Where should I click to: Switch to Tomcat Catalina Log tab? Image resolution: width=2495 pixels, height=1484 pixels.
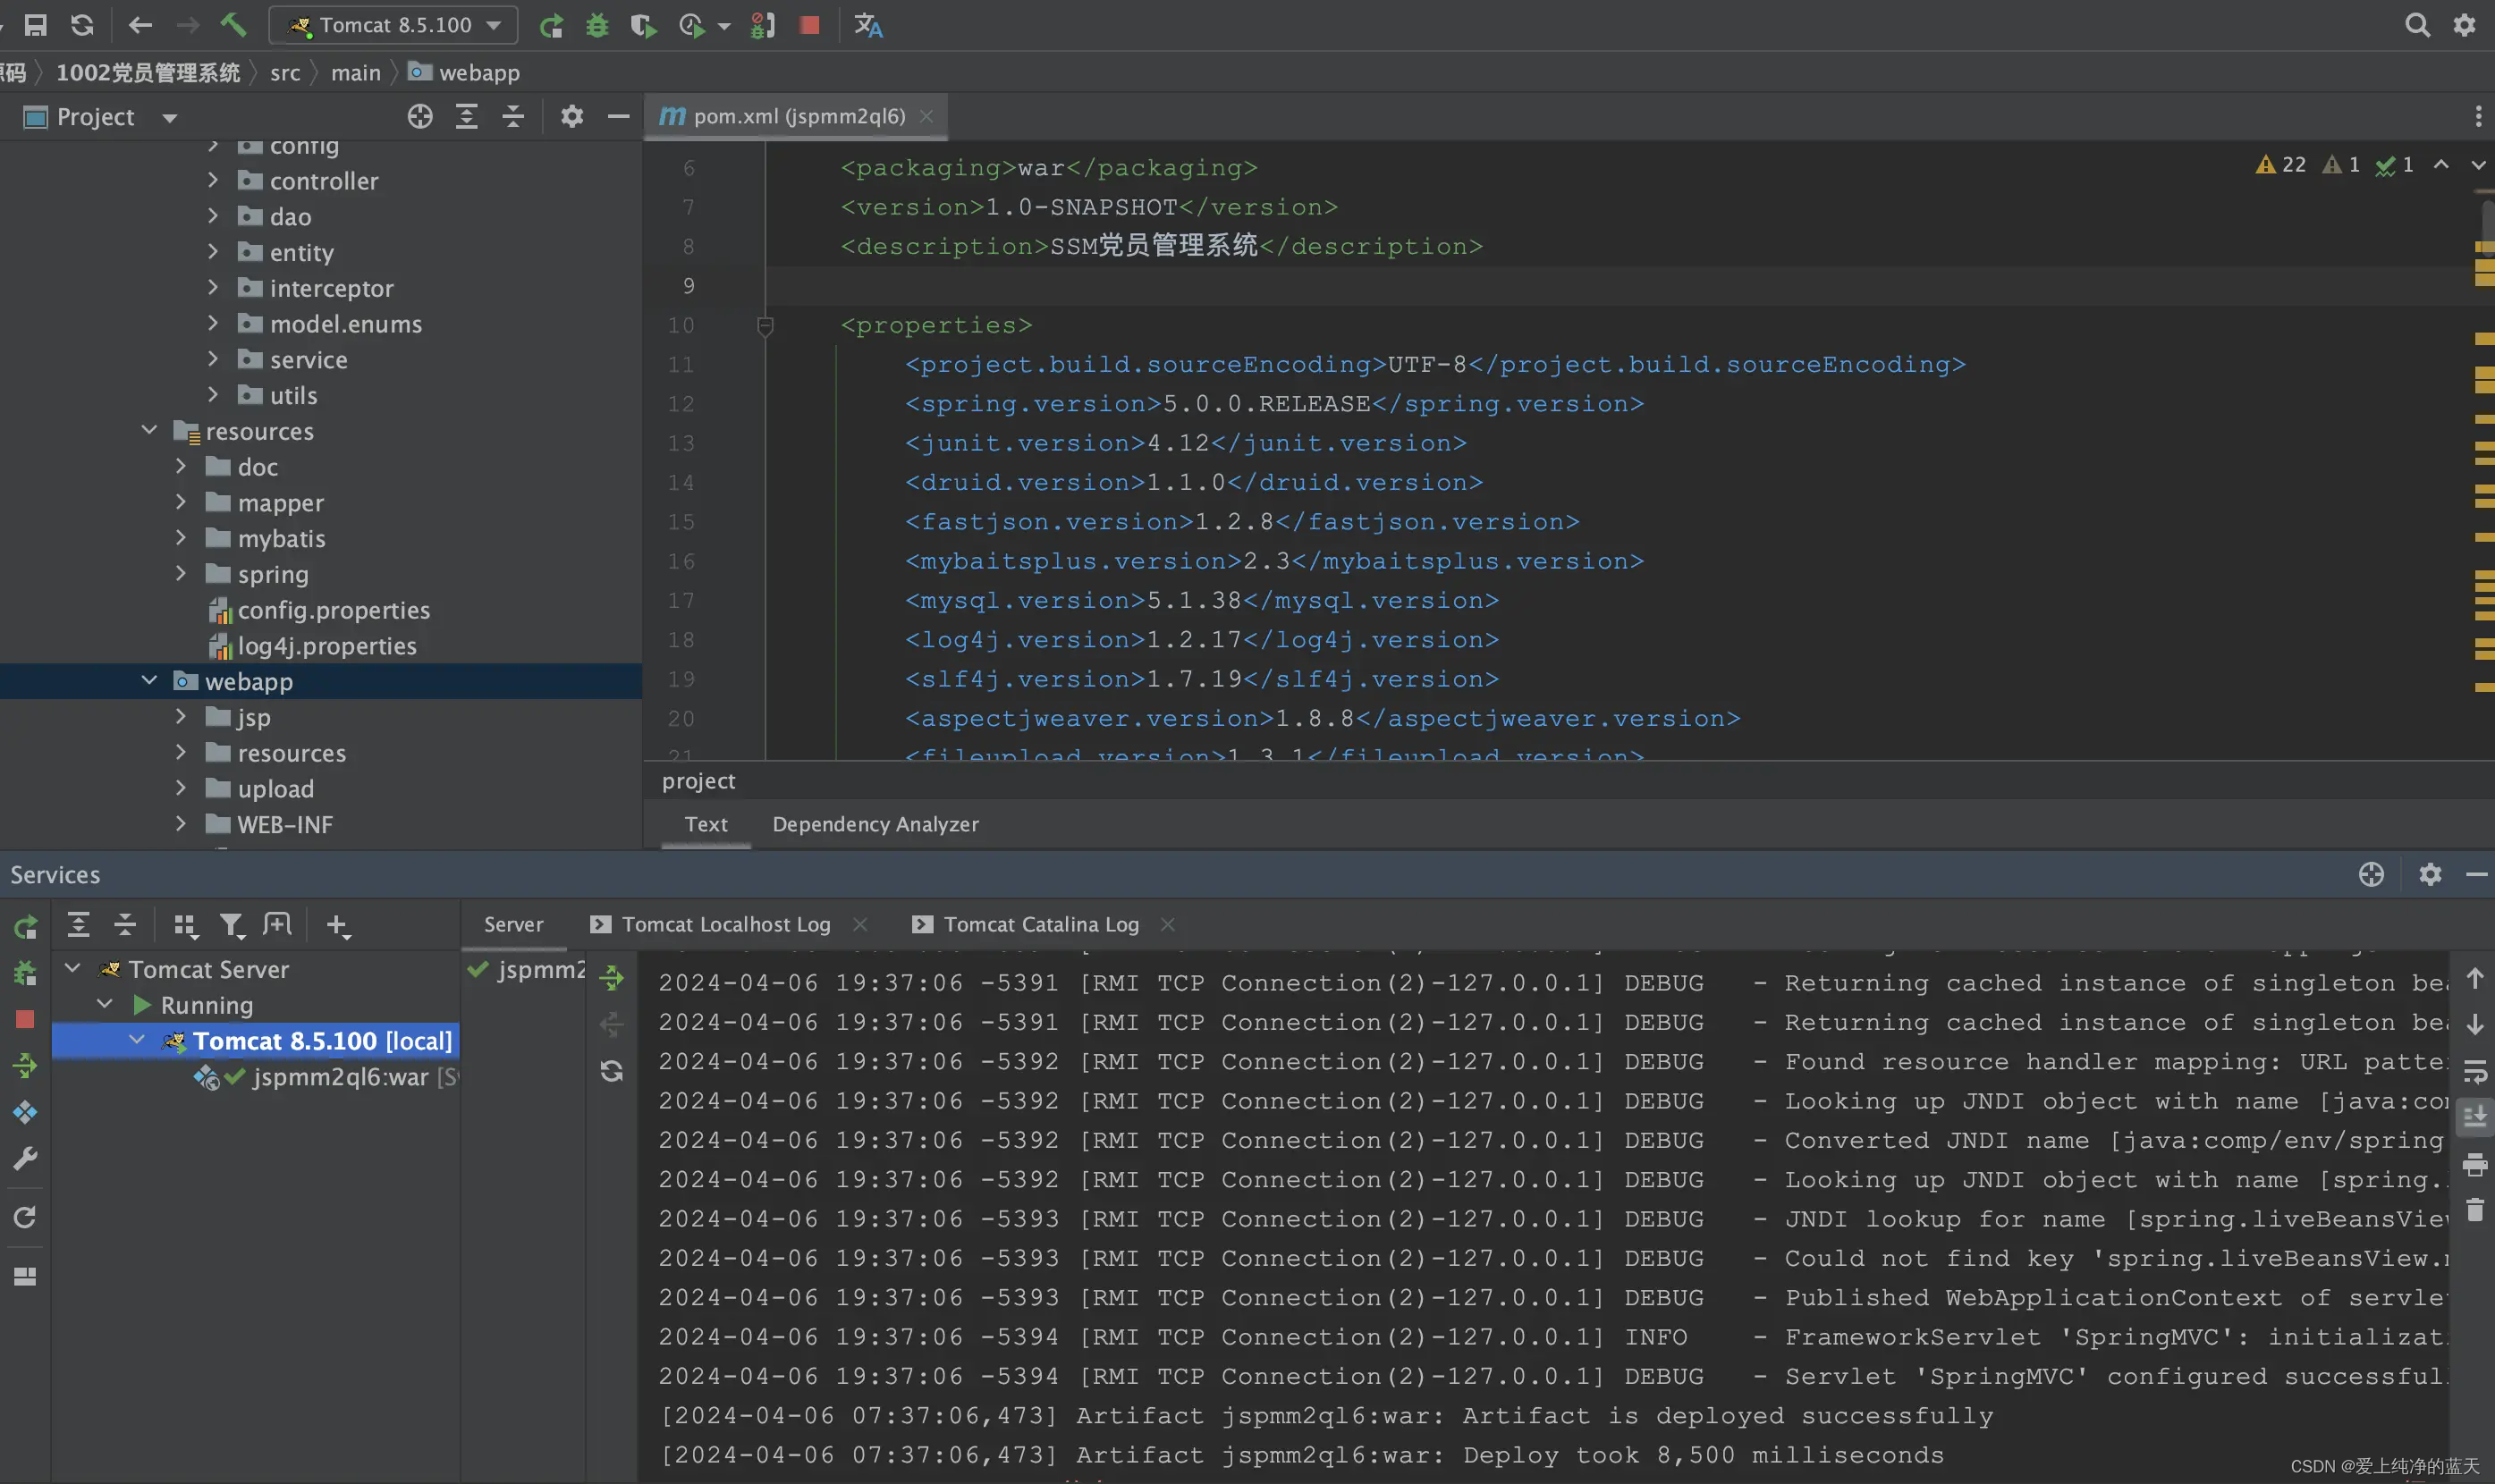1040,925
